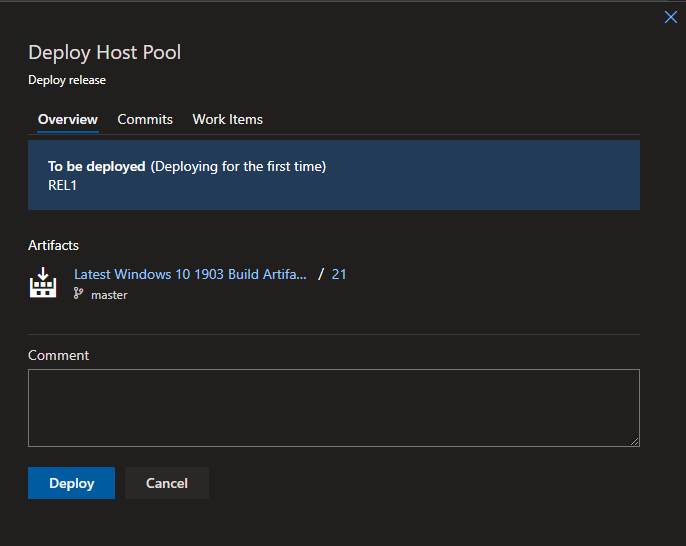The width and height of the screenshot is (686, 546).
Task: Open the Commits tab
Action: tap(145, 119)
